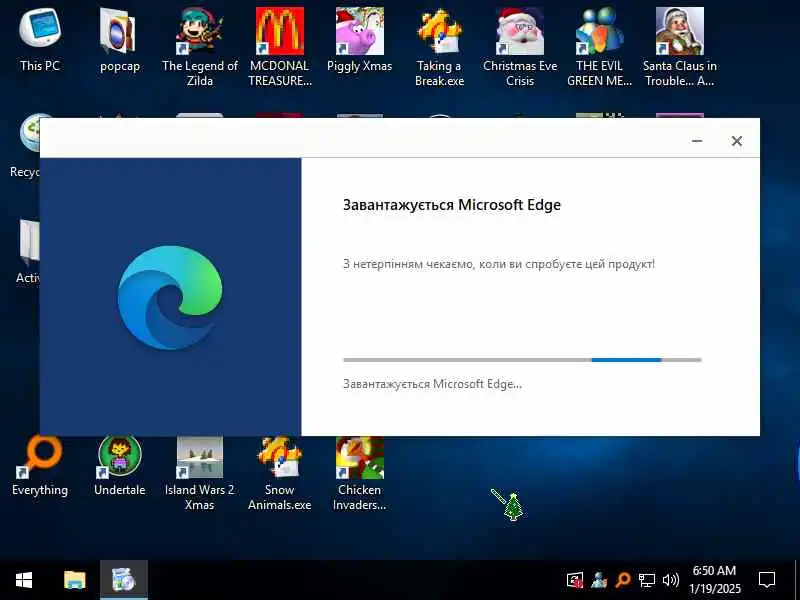Image resolution: width=800 pixels, height=600 pixels.
Task: Click the text 'З нетерпінням чекаємо'
Action: 408,264
